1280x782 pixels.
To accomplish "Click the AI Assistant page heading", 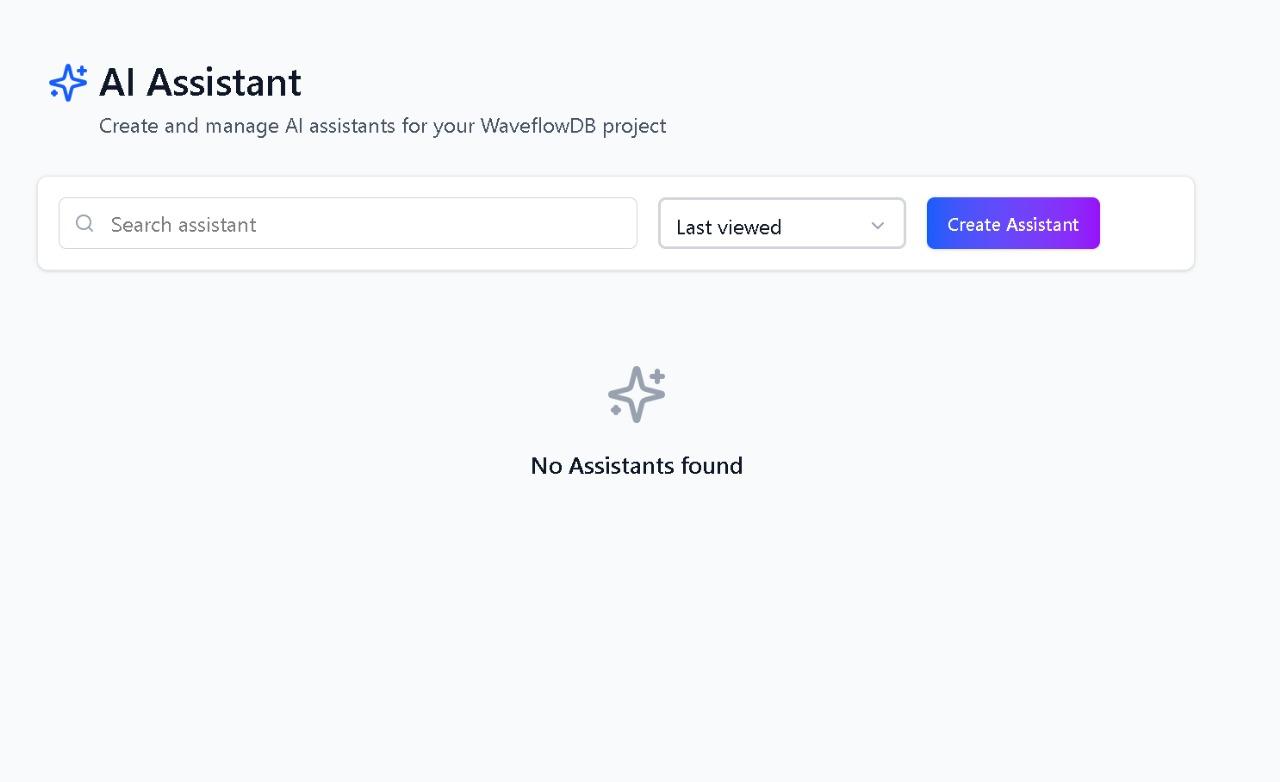I will pyautogui.click(x=200, y=82).
